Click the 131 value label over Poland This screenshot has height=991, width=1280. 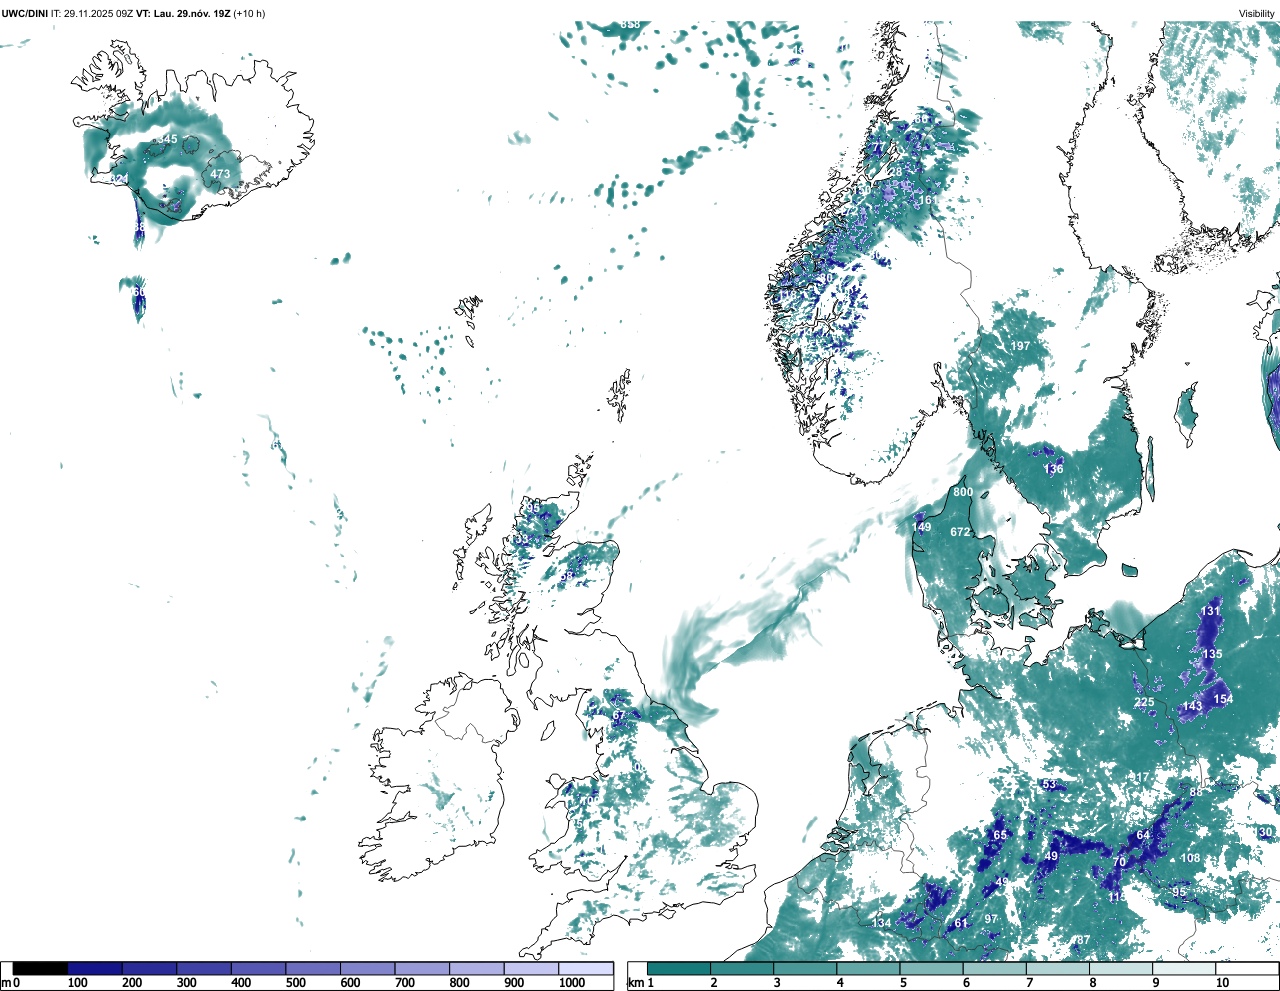point(1211,611)
